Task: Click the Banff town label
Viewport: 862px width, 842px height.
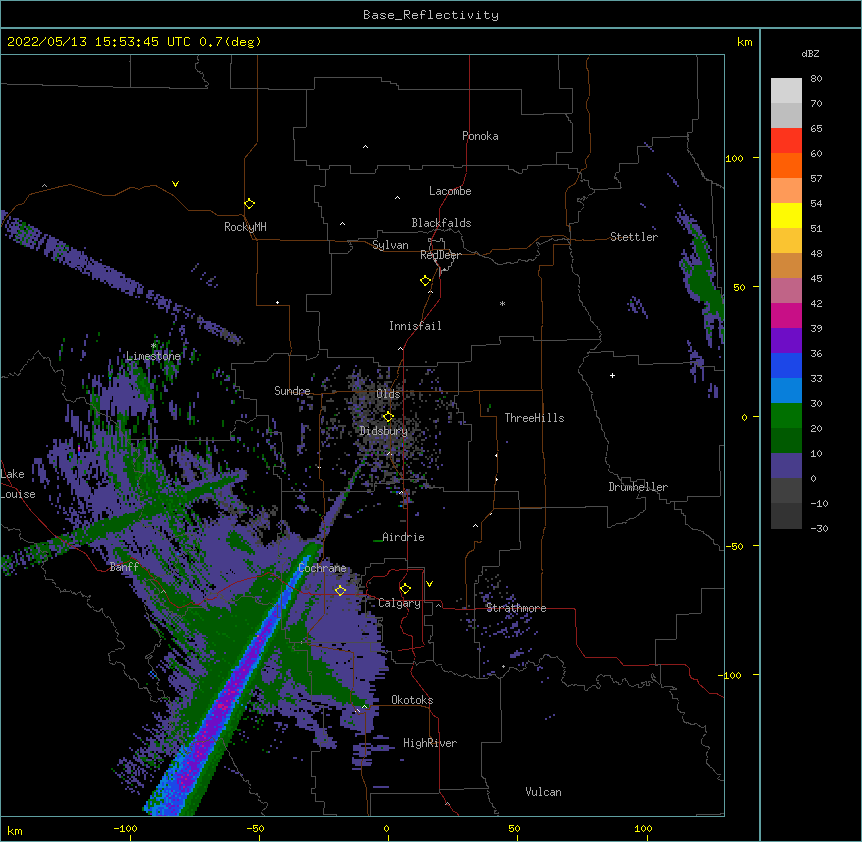Action: pyautogui.click(x=124, y=567)
